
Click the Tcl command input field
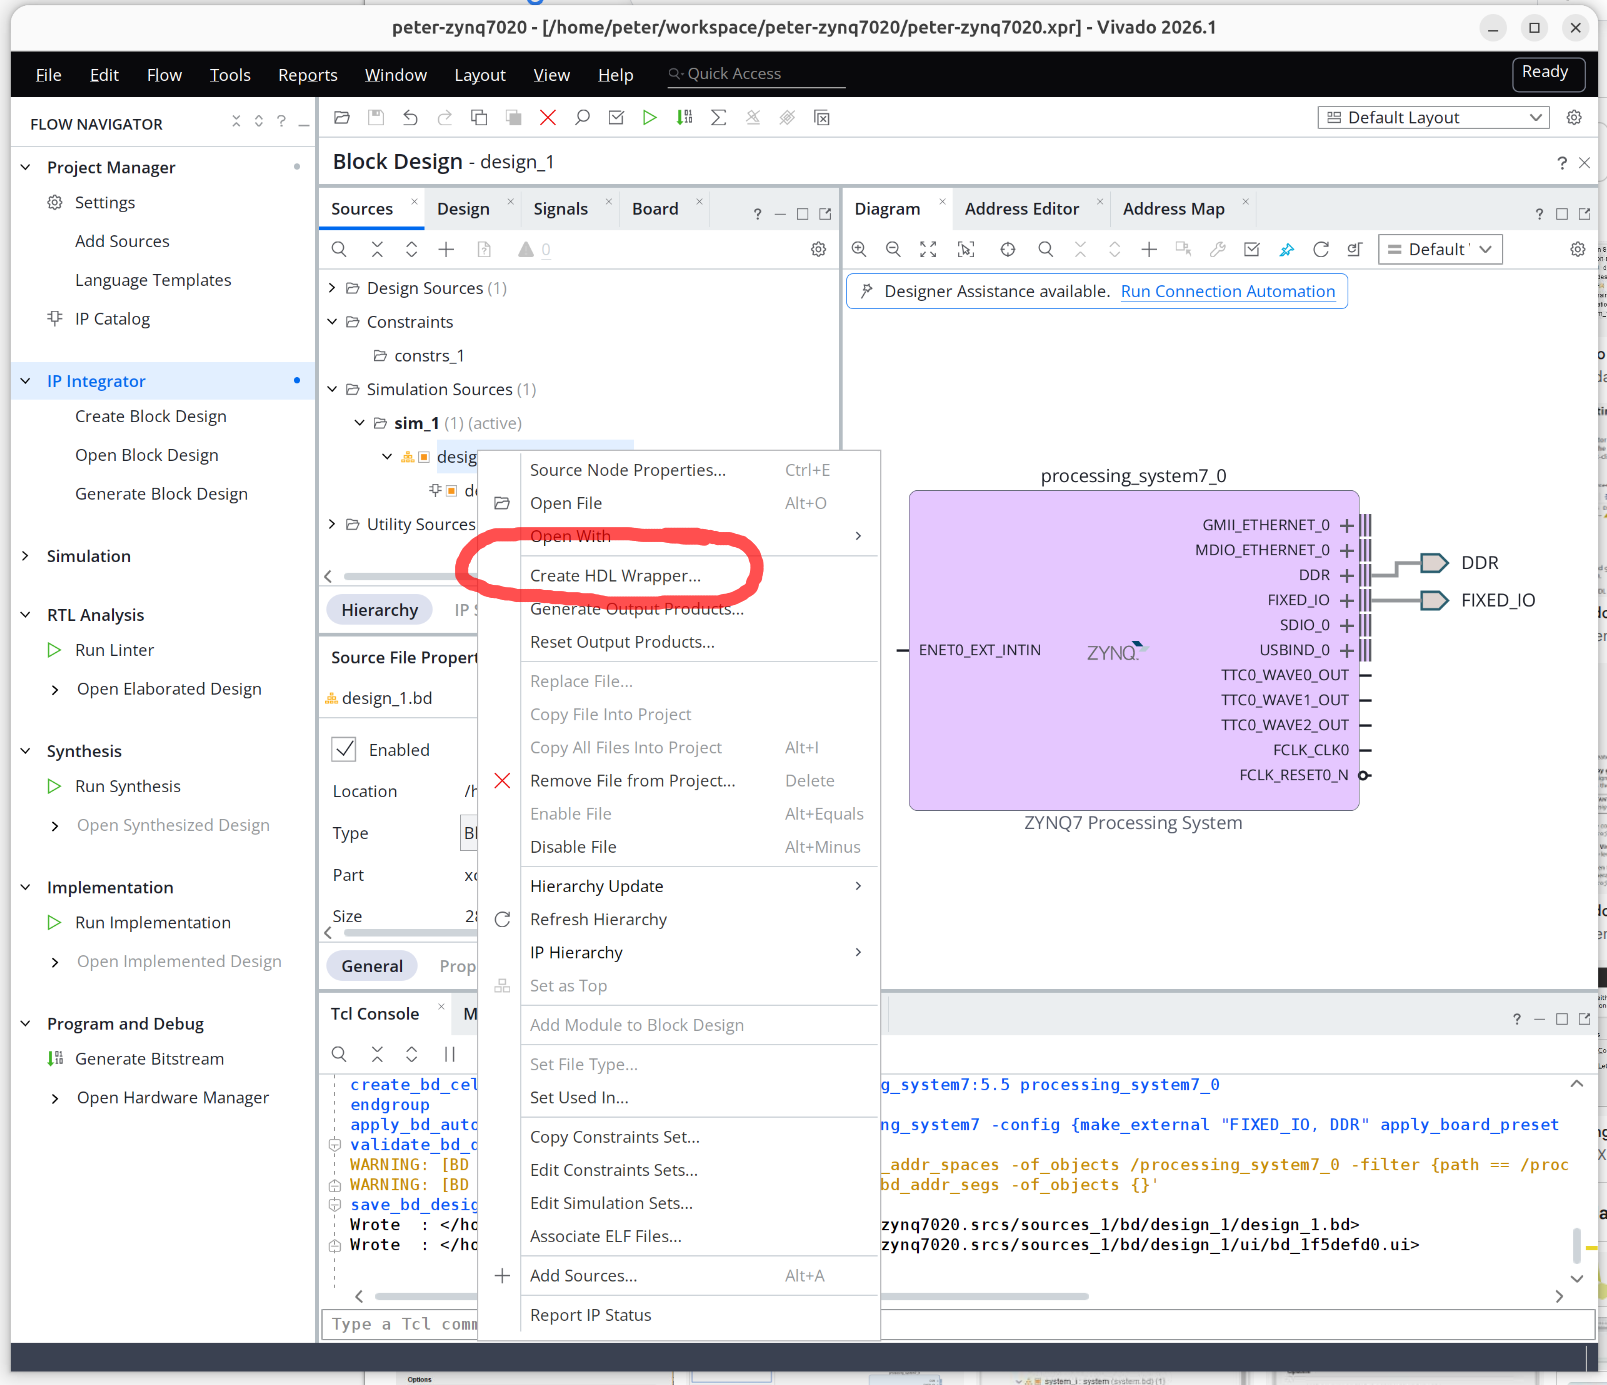click(x=958, y=1324)
